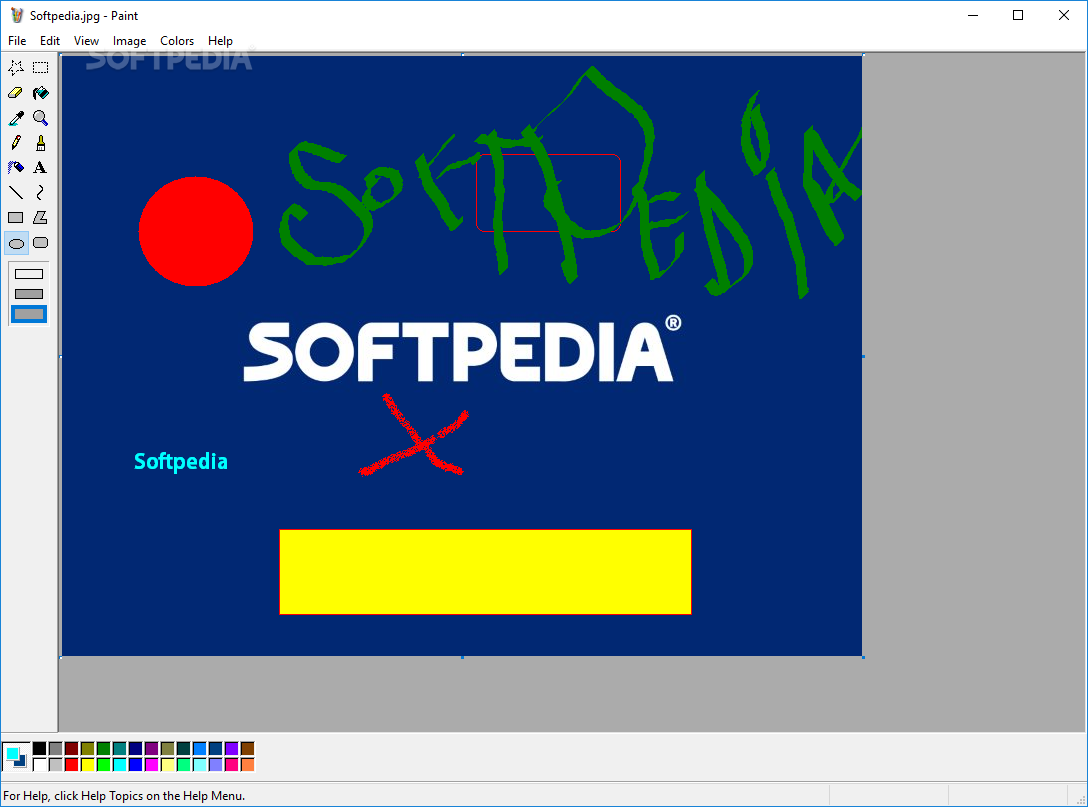
Task: Choose the brown swatch
Action: click(x=247, y=748)
